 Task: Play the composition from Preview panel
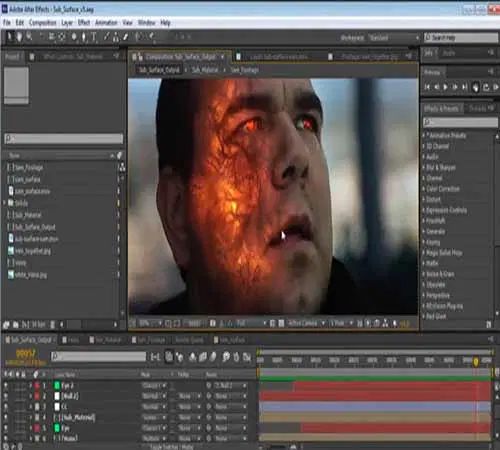click(x=446, y=87)
